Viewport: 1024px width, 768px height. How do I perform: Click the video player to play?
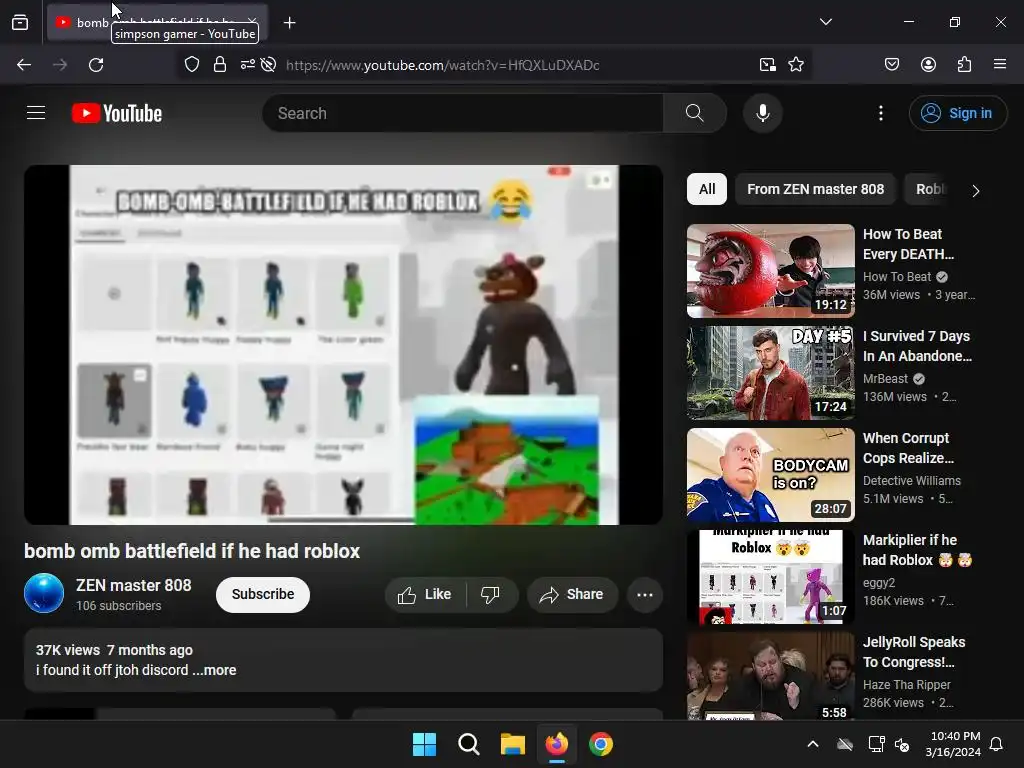pos(344,345)
